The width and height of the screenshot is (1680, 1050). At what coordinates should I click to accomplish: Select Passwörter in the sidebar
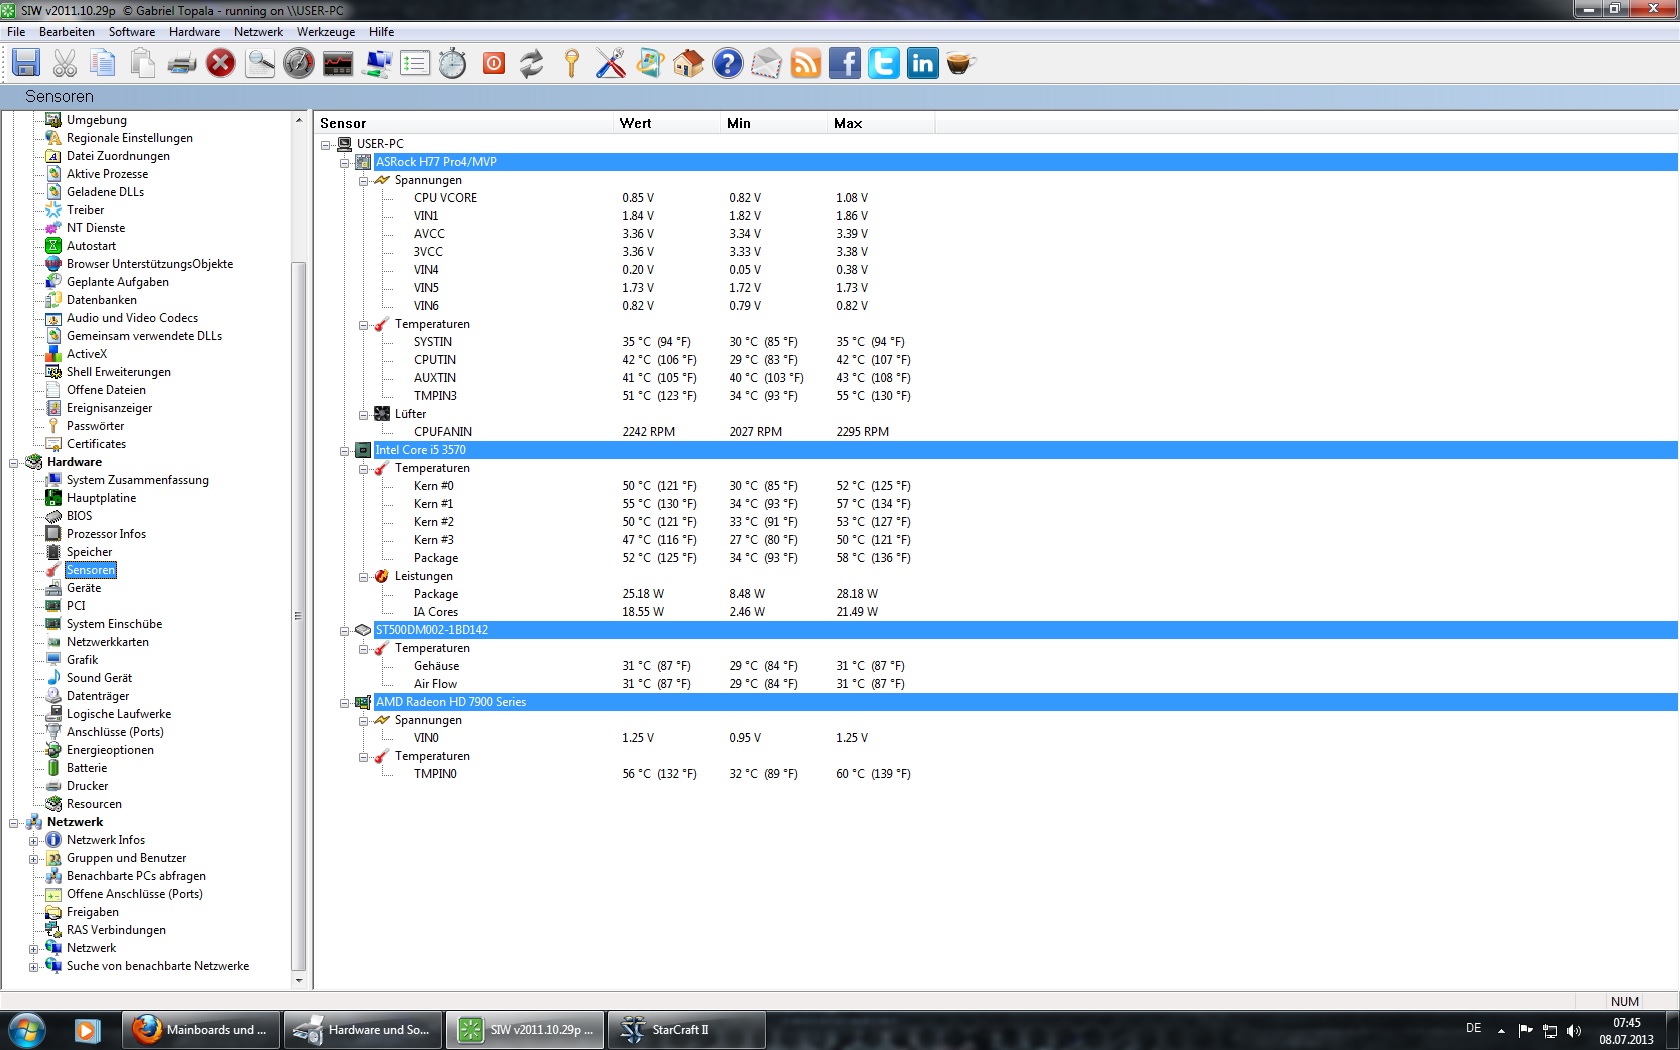point(95,426)
